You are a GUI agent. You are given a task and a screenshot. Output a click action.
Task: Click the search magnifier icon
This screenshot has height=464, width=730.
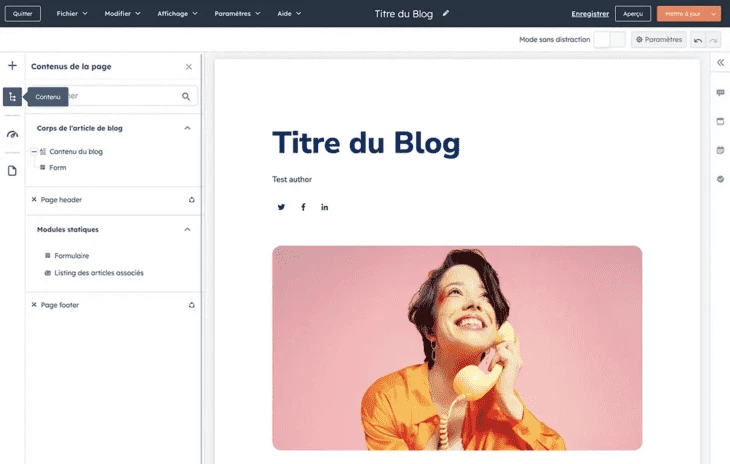[186, 96]
